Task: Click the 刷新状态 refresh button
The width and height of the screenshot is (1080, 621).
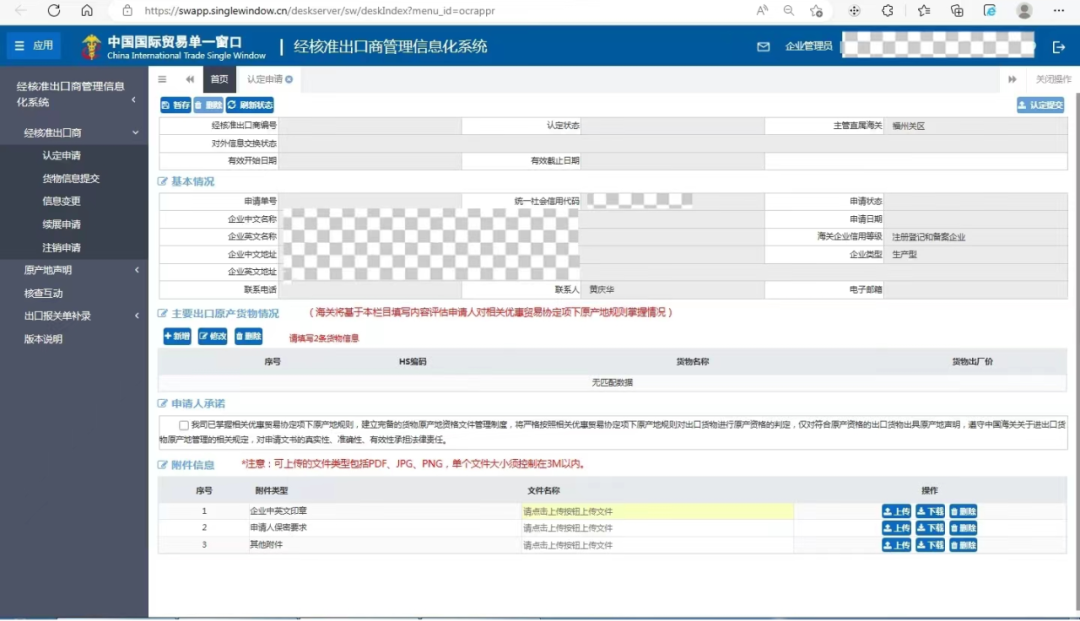Action: (x=250, y=105)
